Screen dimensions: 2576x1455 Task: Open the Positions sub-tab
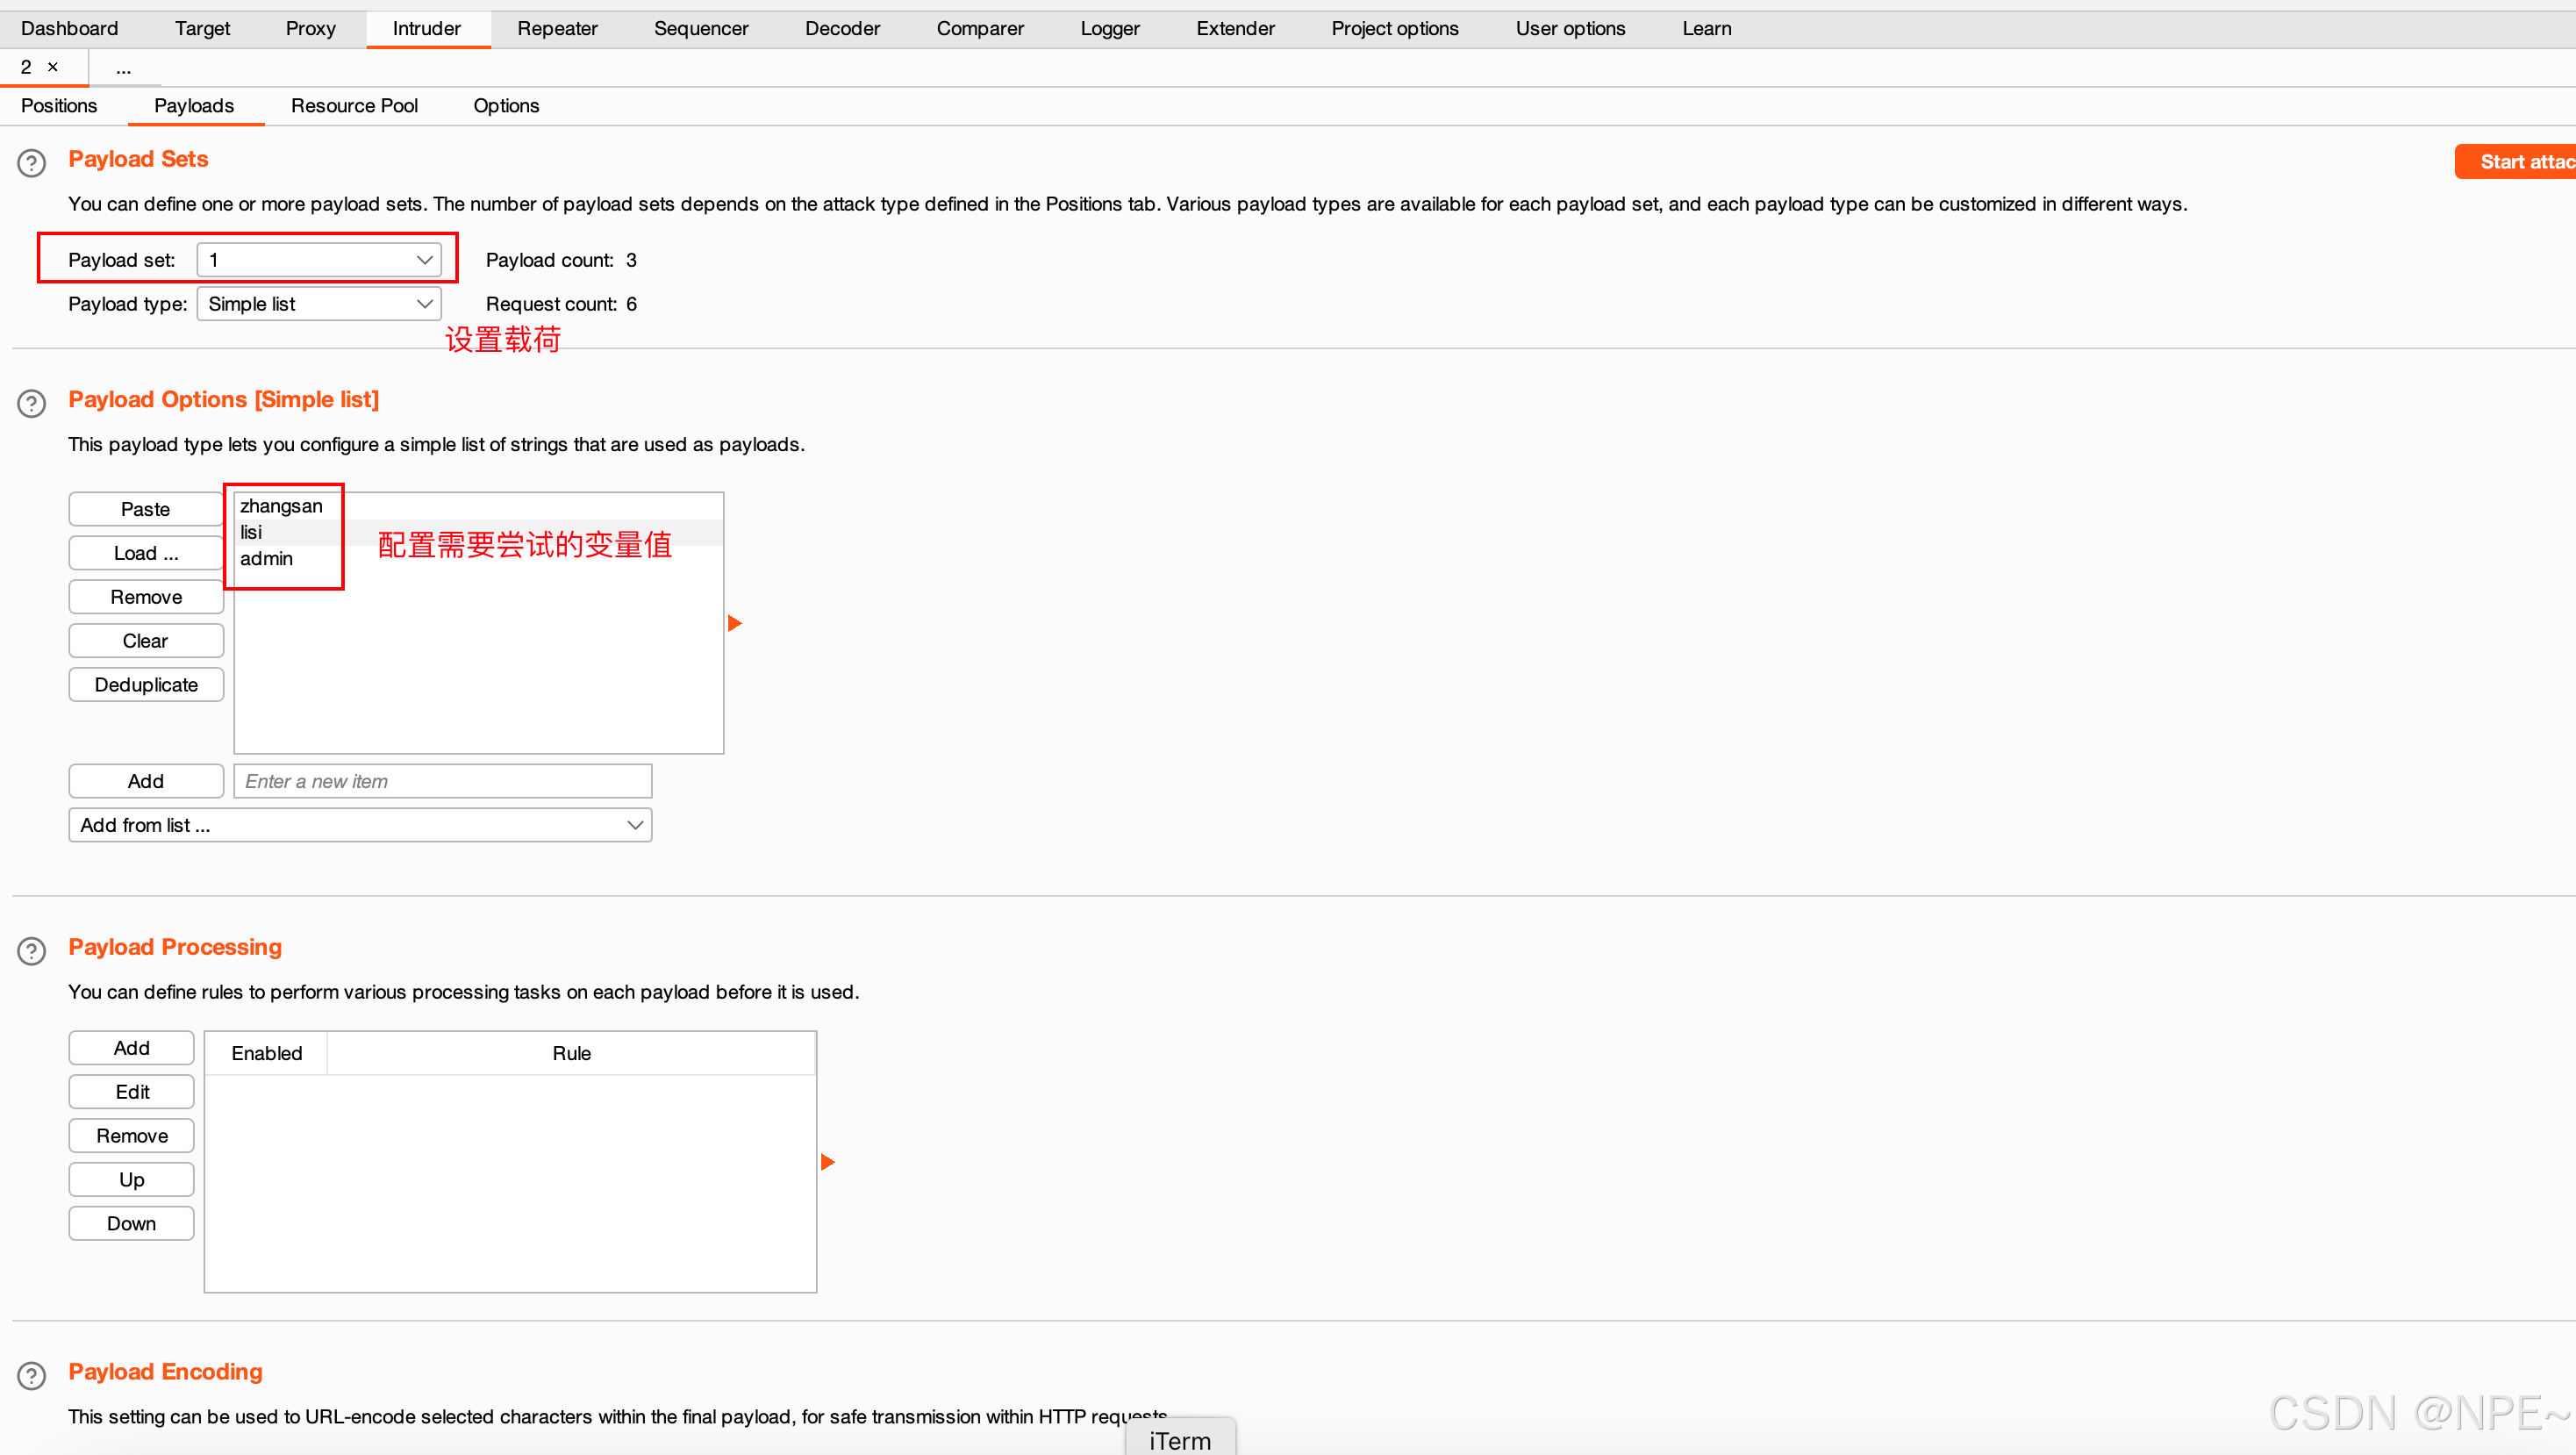59,105
